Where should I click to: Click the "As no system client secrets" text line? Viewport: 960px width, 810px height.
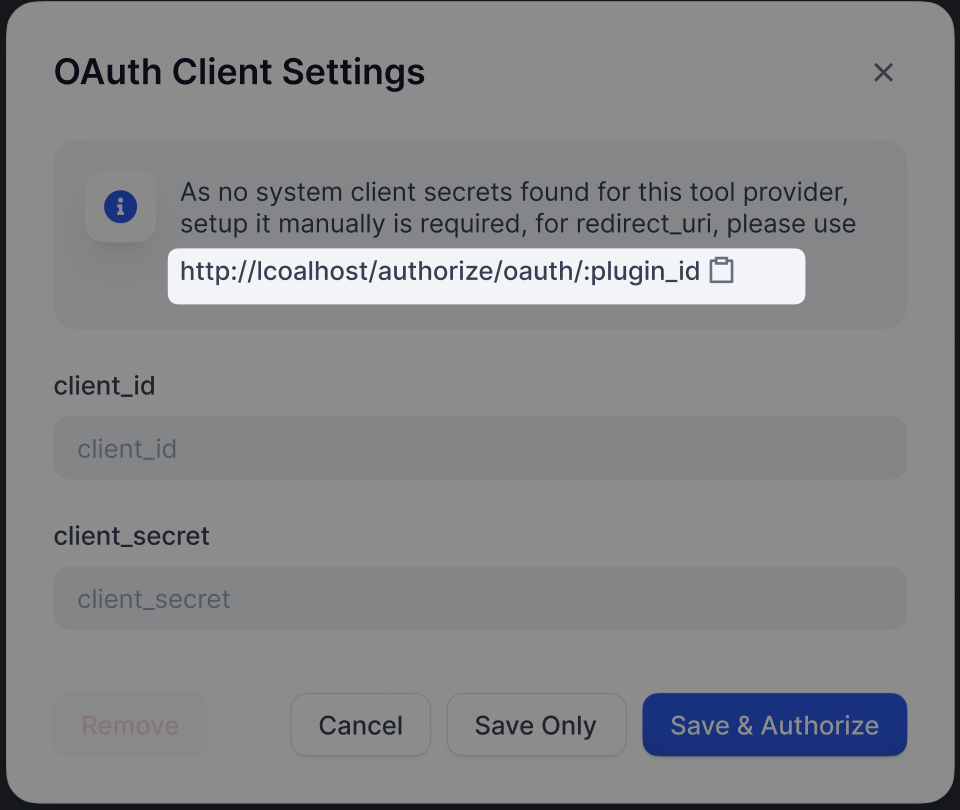click(x=520, y=192)
